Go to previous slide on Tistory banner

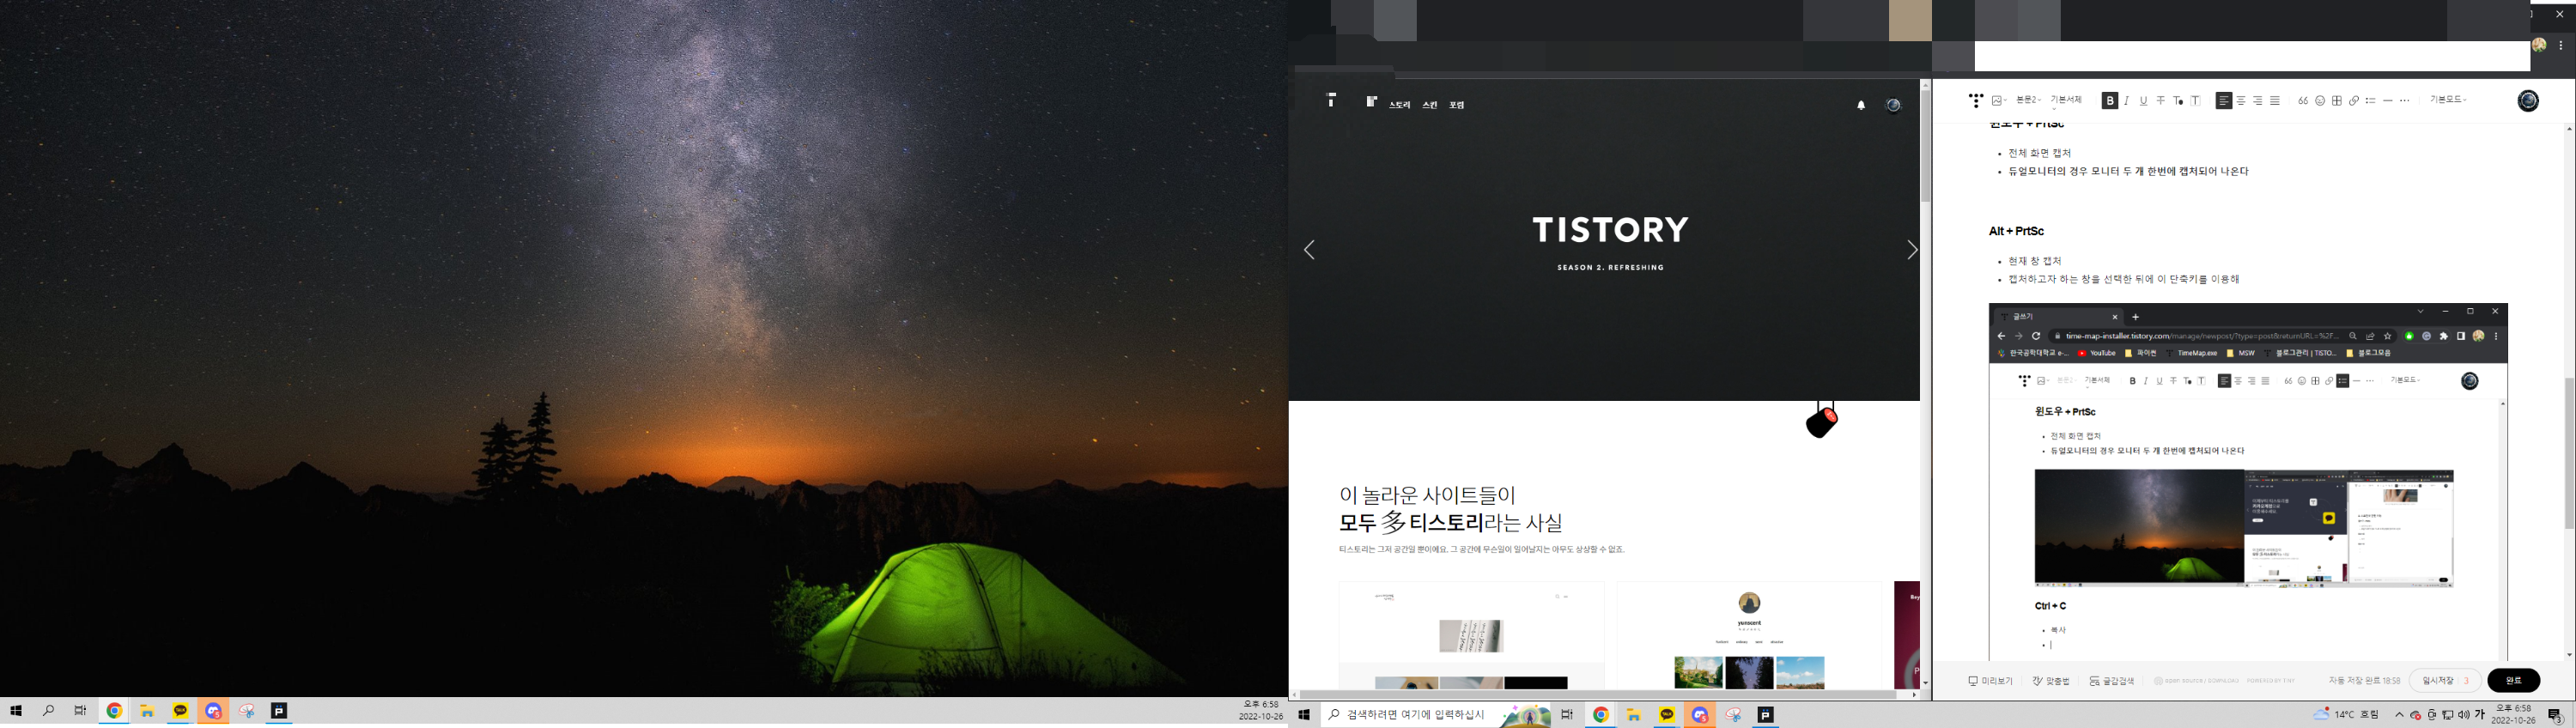click(1309, 250)
